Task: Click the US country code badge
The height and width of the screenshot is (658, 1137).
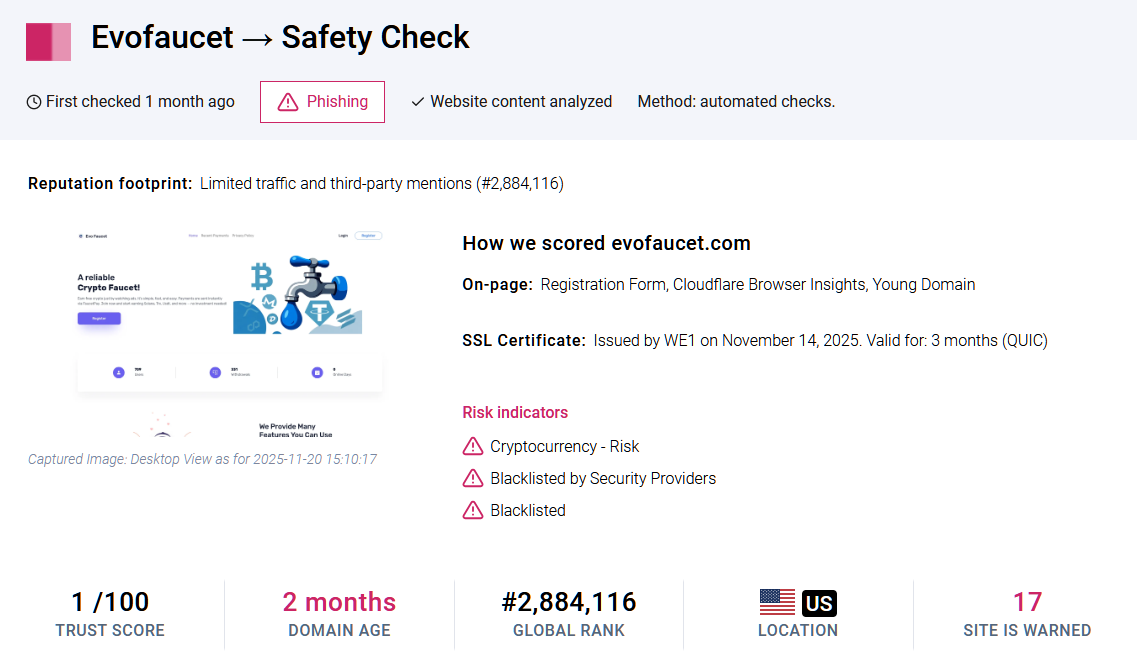Action: (821, 601)
